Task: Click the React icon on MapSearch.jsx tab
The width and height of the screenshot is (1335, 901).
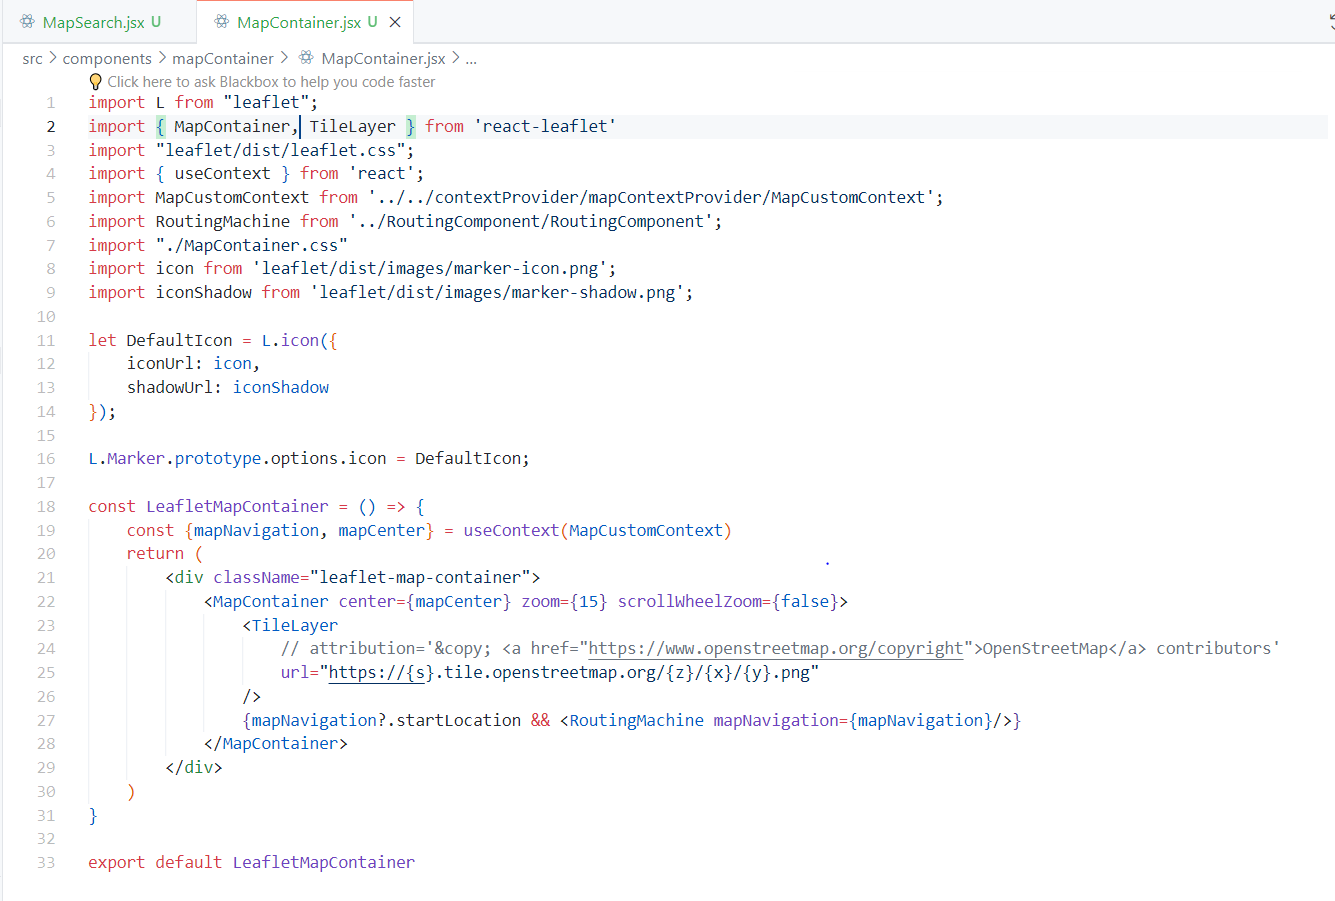Action: coord(27,22)
